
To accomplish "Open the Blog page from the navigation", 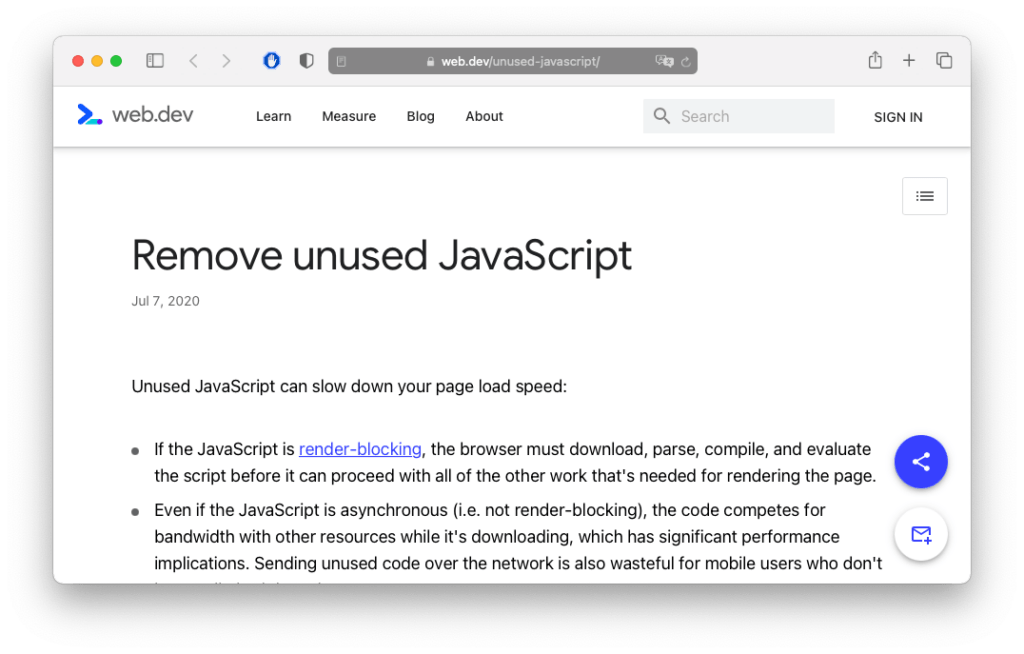I will click(420, 116).
